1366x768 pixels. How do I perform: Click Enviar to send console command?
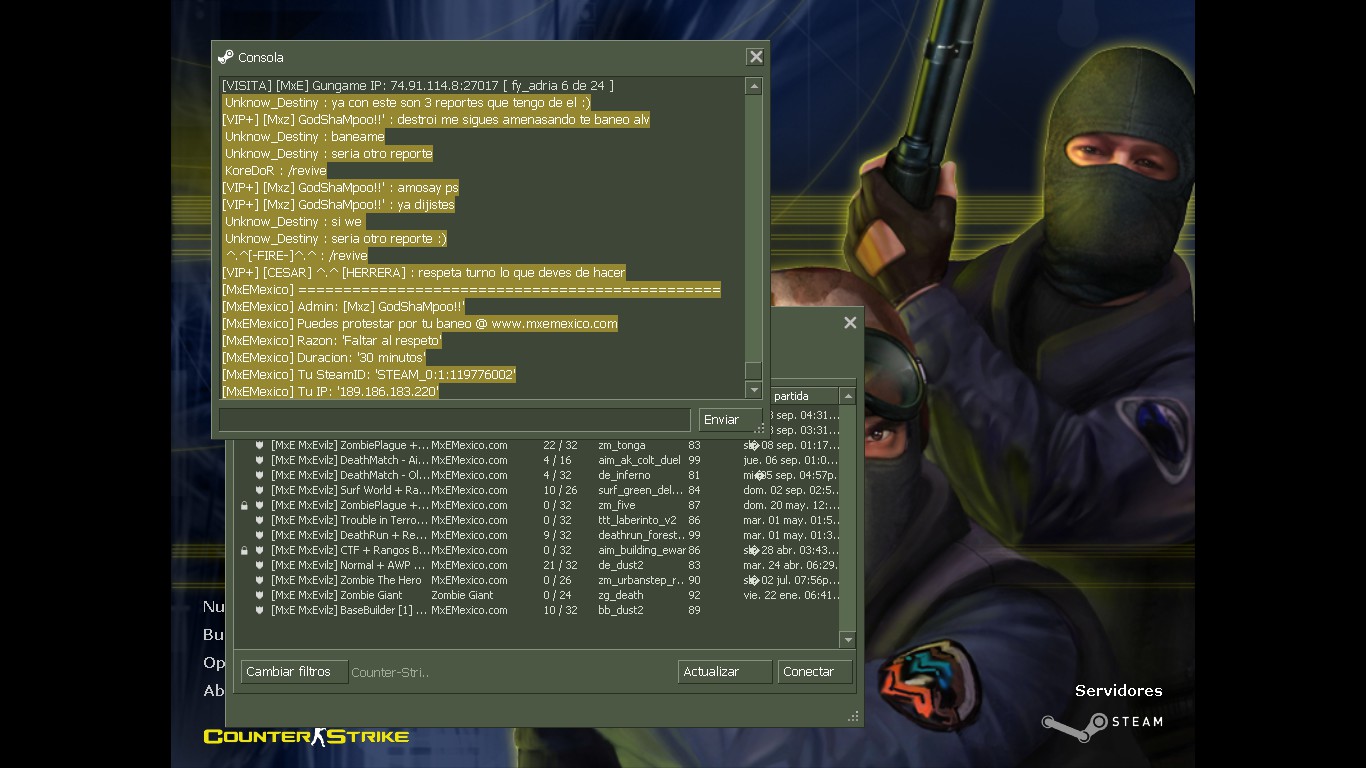[730, 419]
